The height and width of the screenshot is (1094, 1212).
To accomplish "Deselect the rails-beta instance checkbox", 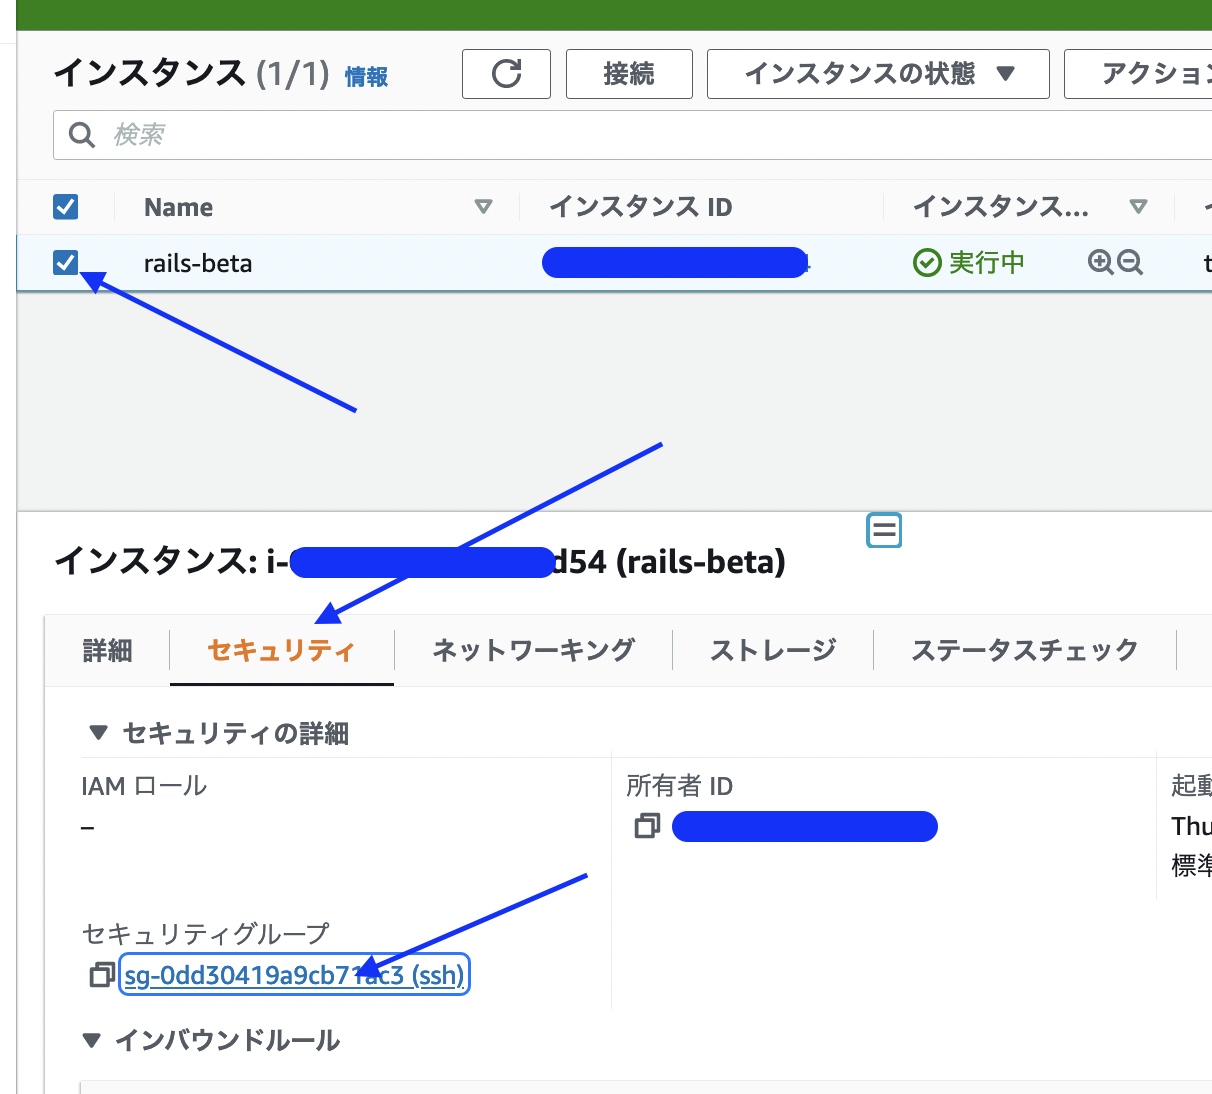I will (x=65, y=262).
